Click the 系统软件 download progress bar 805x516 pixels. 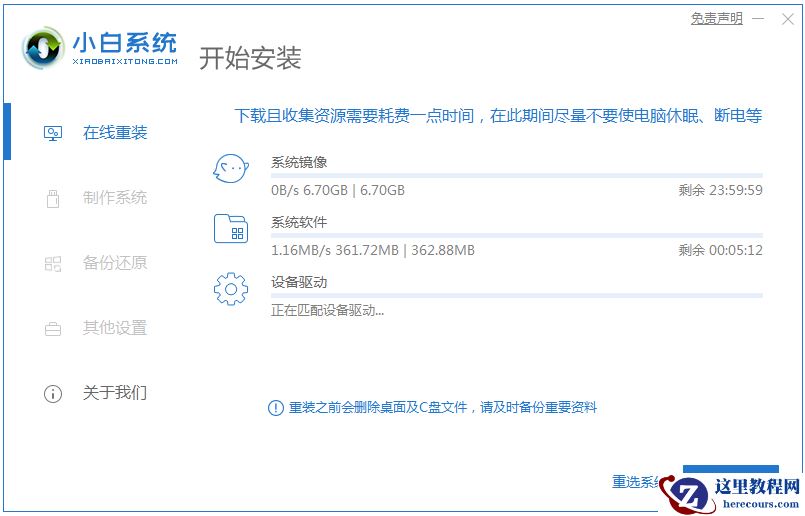(516, 236)
